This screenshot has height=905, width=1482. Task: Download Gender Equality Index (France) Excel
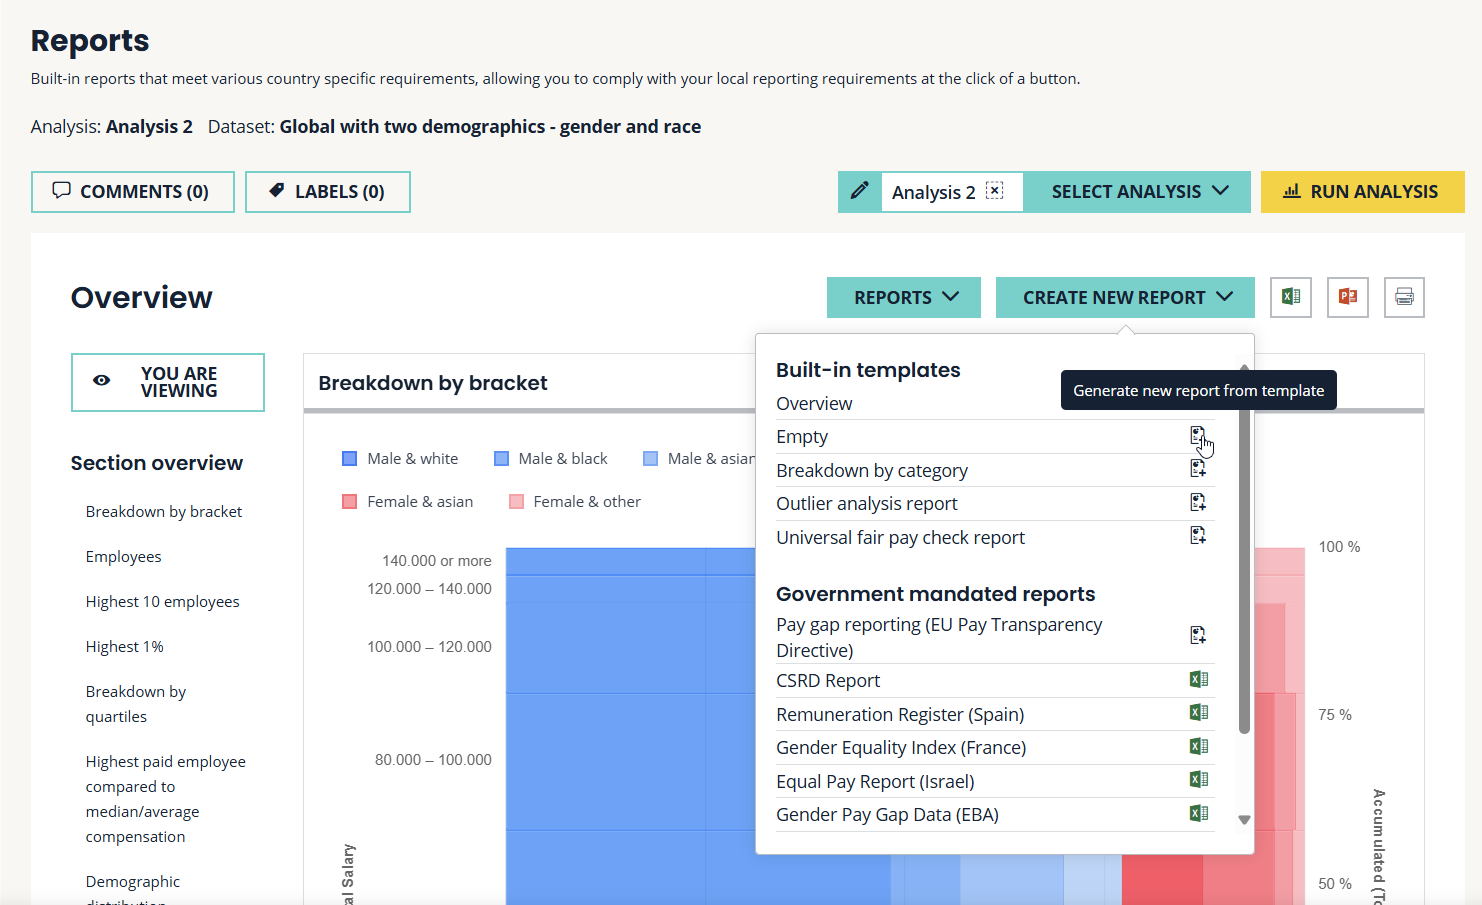1198,747
